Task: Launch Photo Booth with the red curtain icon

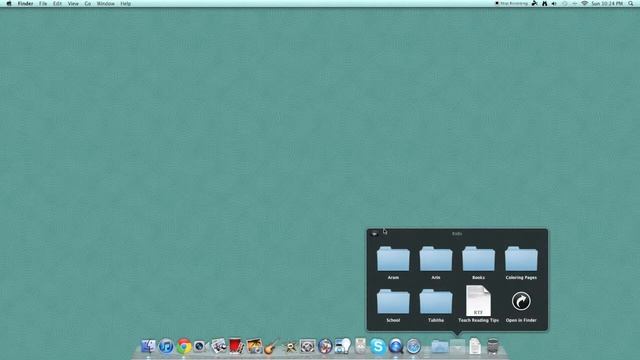Action: tap(236, 346)
